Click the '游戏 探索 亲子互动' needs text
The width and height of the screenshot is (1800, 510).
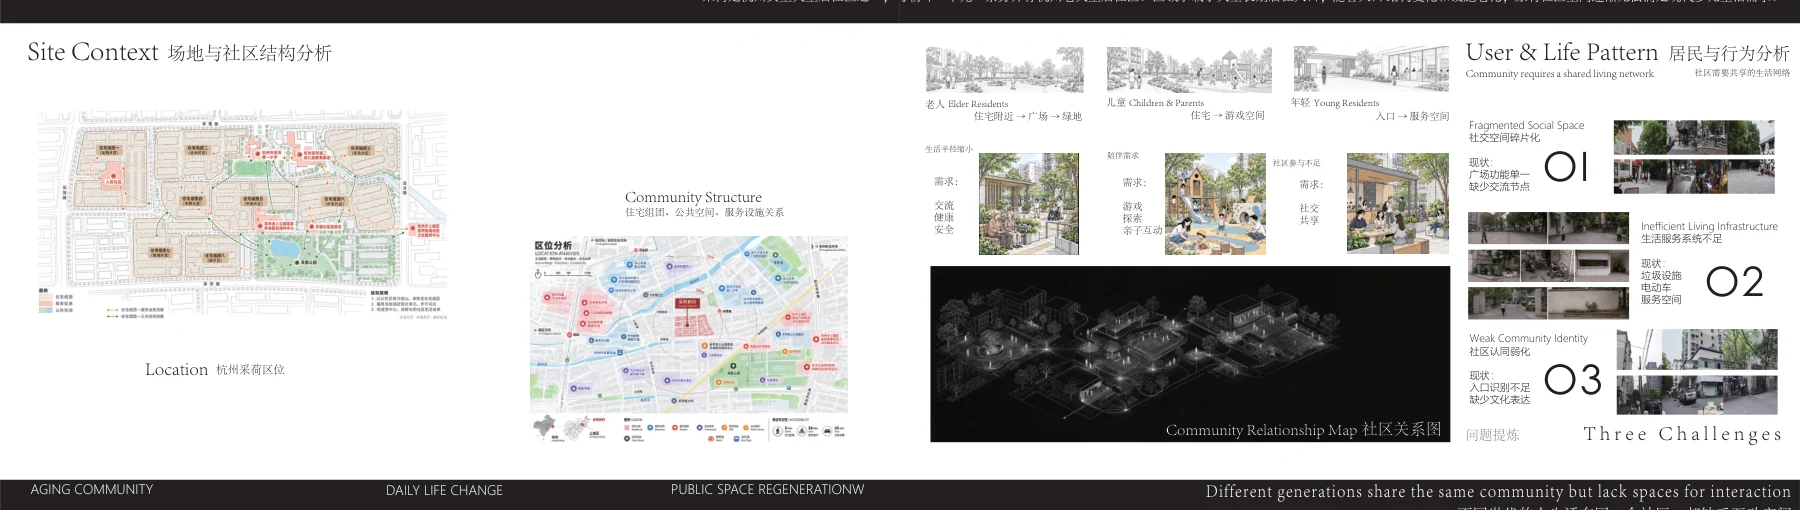[1142, 218]
